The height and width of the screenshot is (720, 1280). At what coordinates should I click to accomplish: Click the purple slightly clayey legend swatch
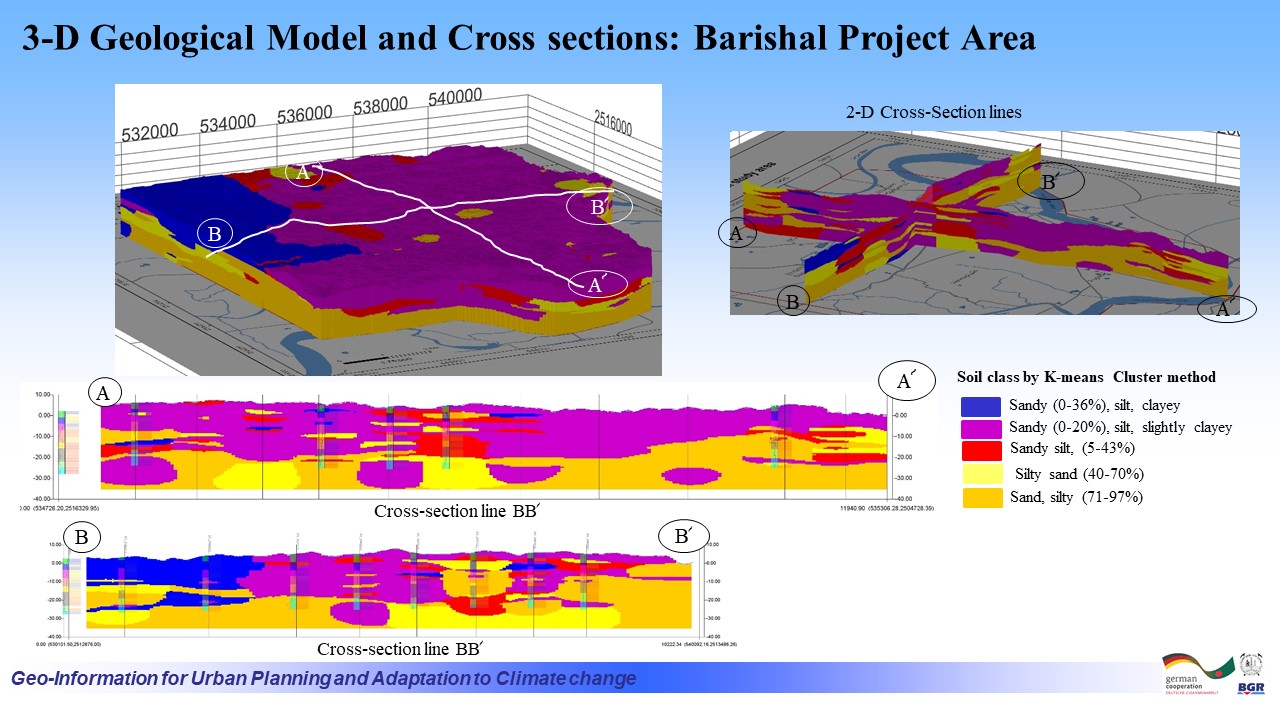pos(981,428)
